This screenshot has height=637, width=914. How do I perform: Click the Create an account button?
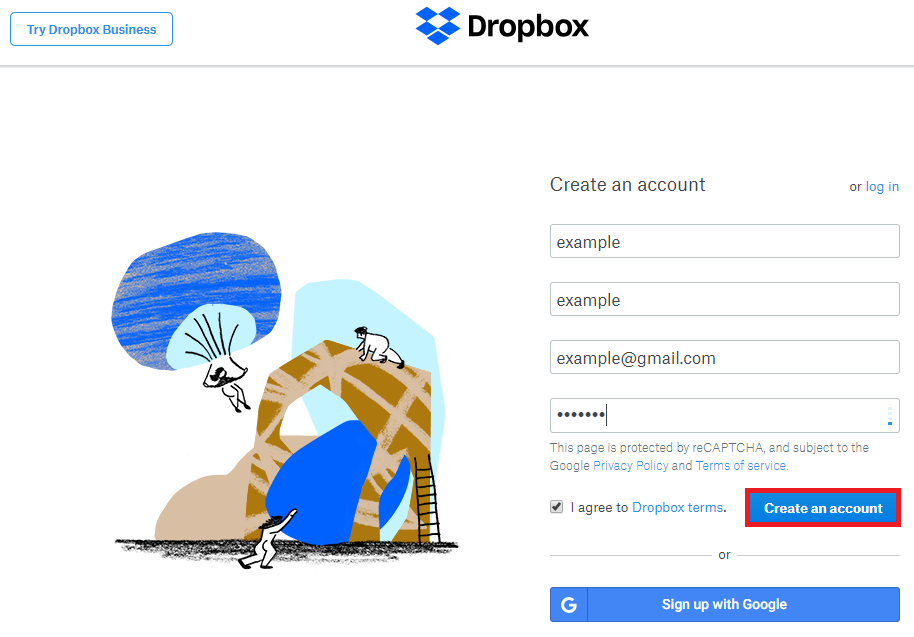point(823,508)
